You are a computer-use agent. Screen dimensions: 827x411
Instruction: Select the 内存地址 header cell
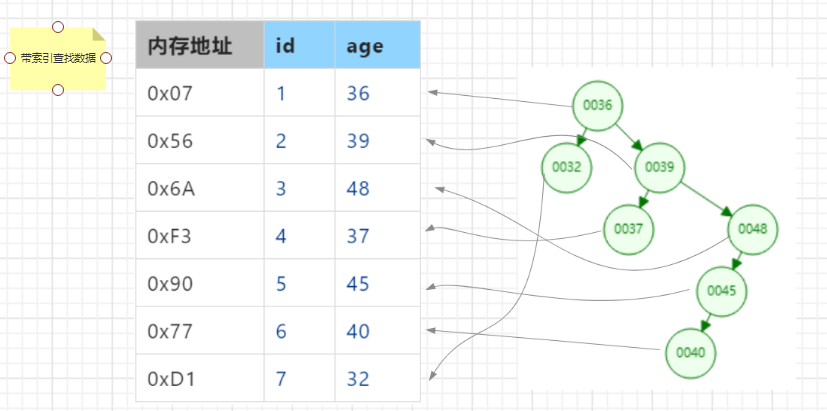coord(200,45)
